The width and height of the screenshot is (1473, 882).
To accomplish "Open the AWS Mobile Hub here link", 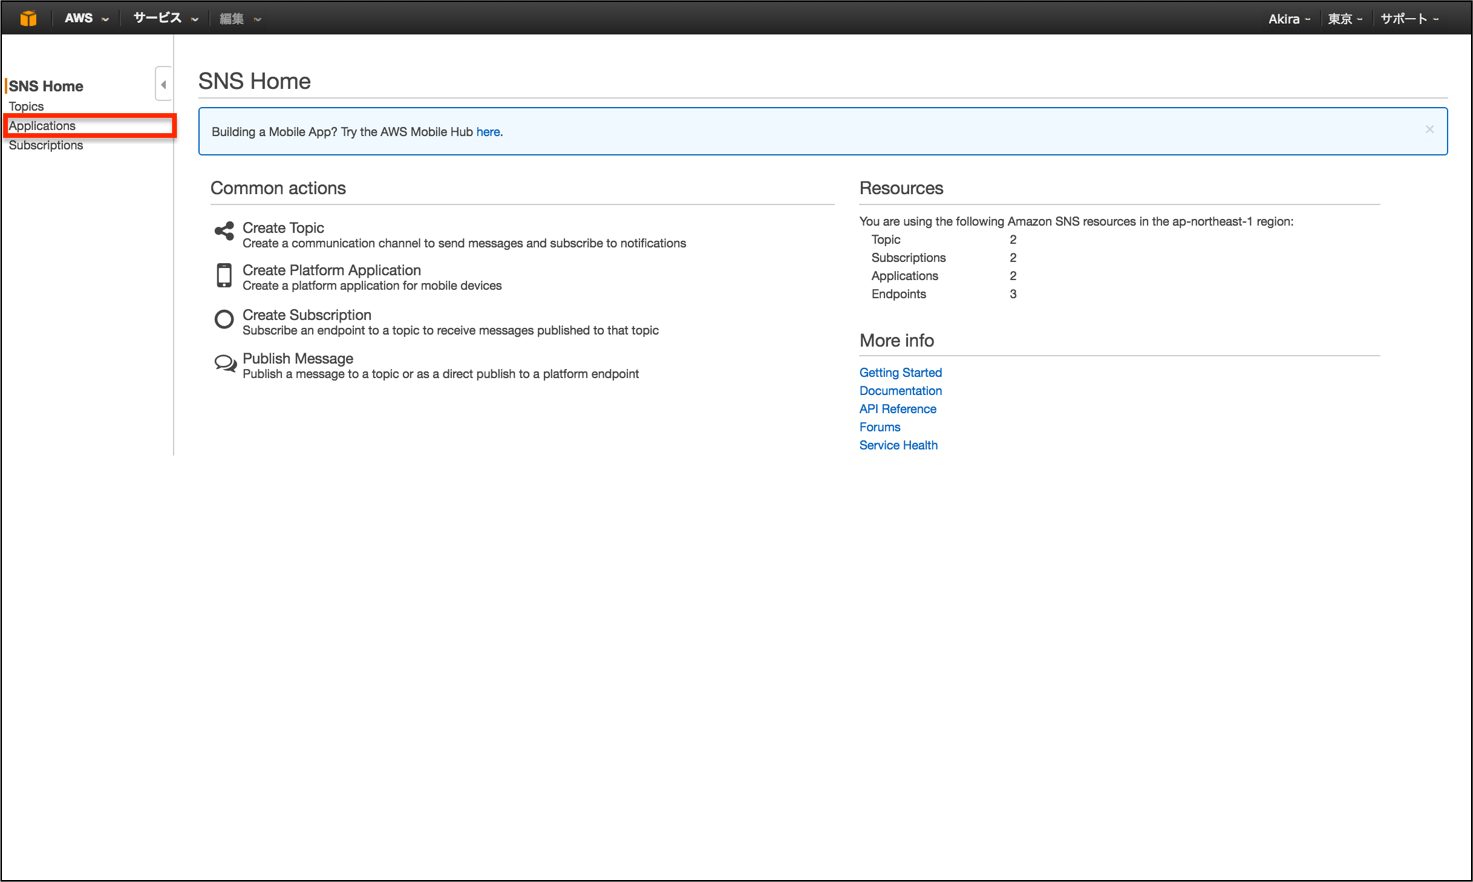I will [x=488, y=131].
